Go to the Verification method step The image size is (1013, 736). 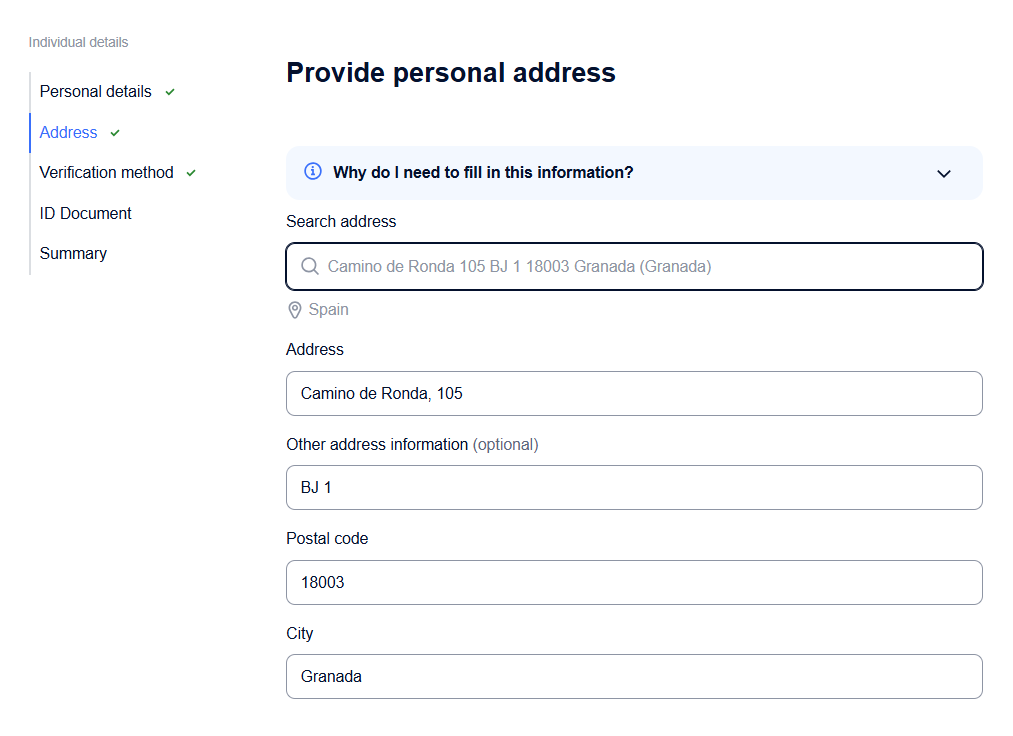[107, 173]
